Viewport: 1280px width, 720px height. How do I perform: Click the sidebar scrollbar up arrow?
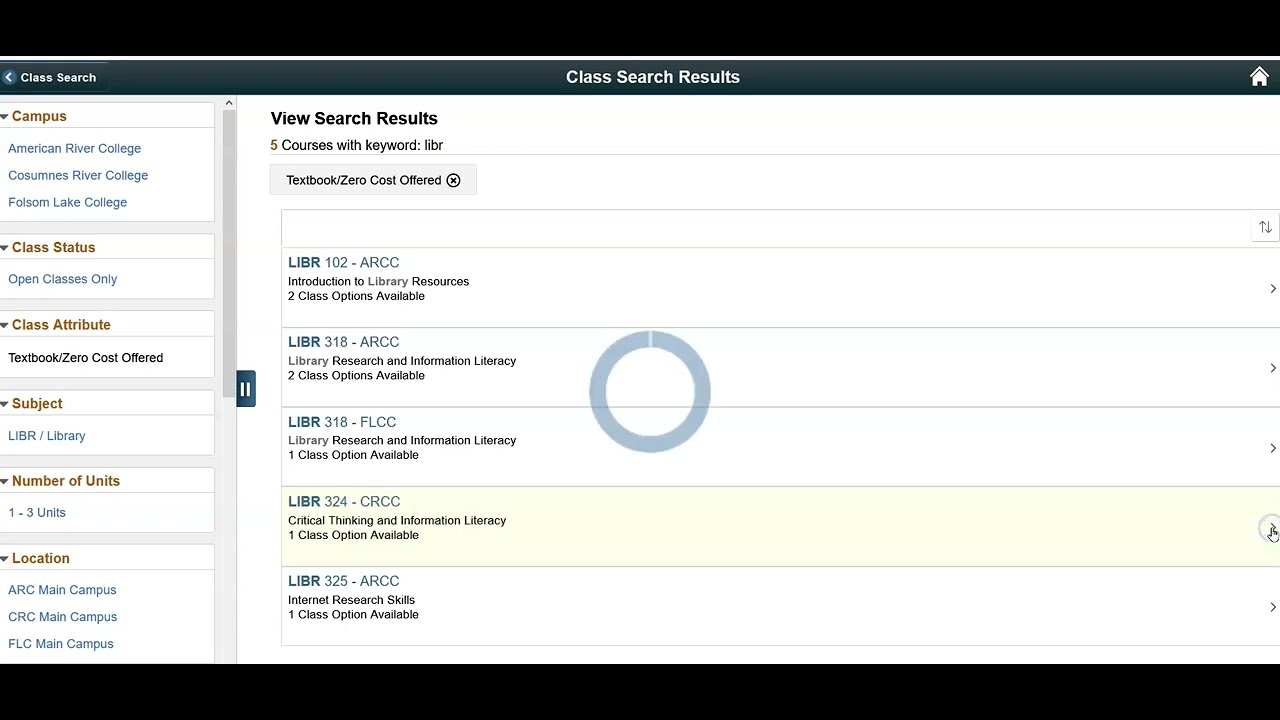point(229,103)
